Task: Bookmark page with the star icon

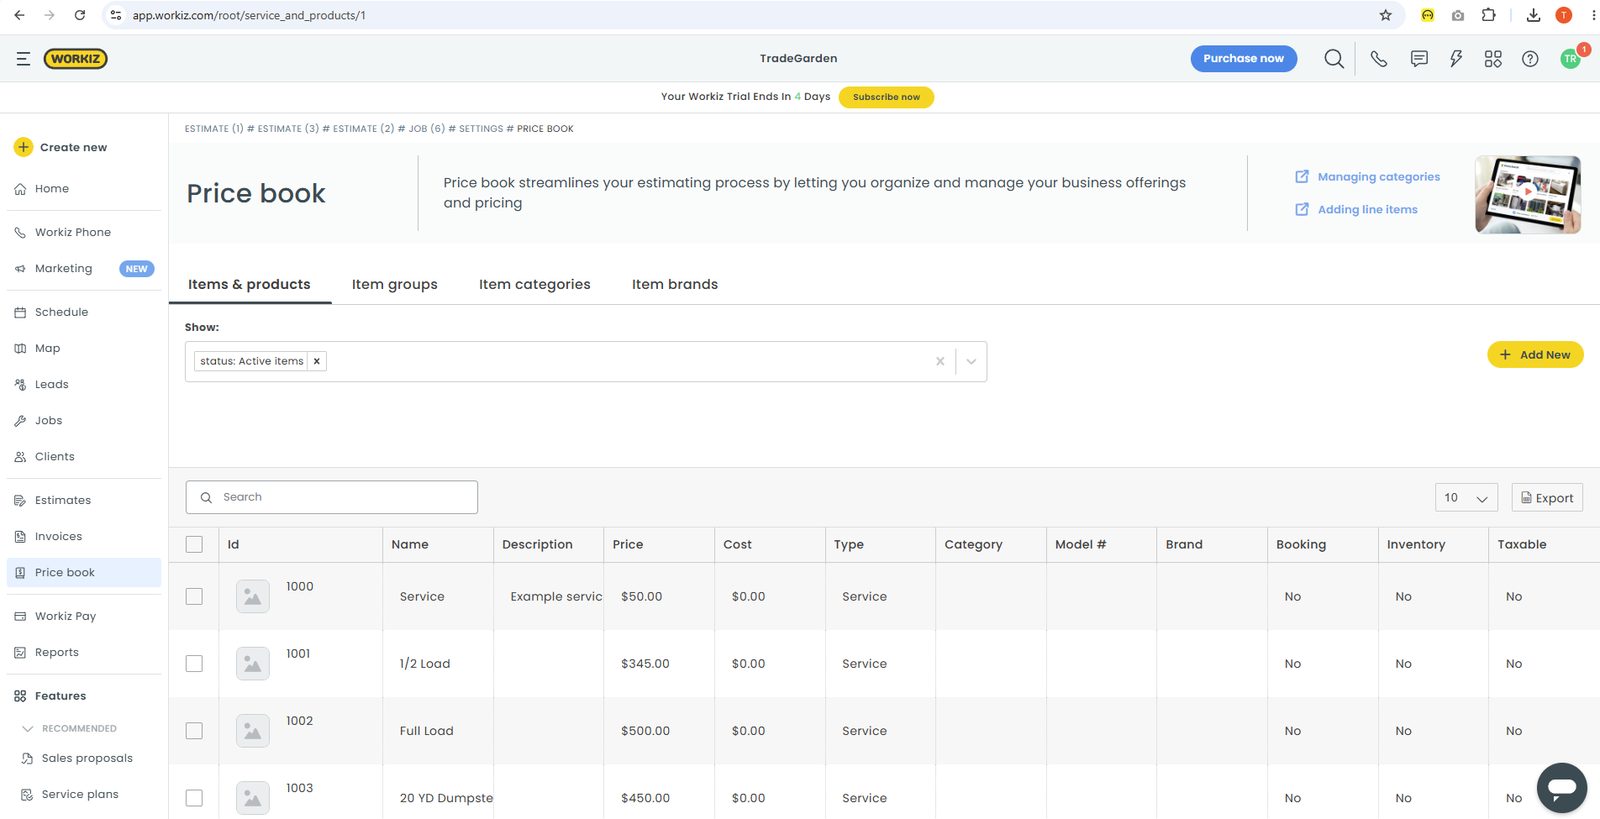Action: click(1385, 15)
